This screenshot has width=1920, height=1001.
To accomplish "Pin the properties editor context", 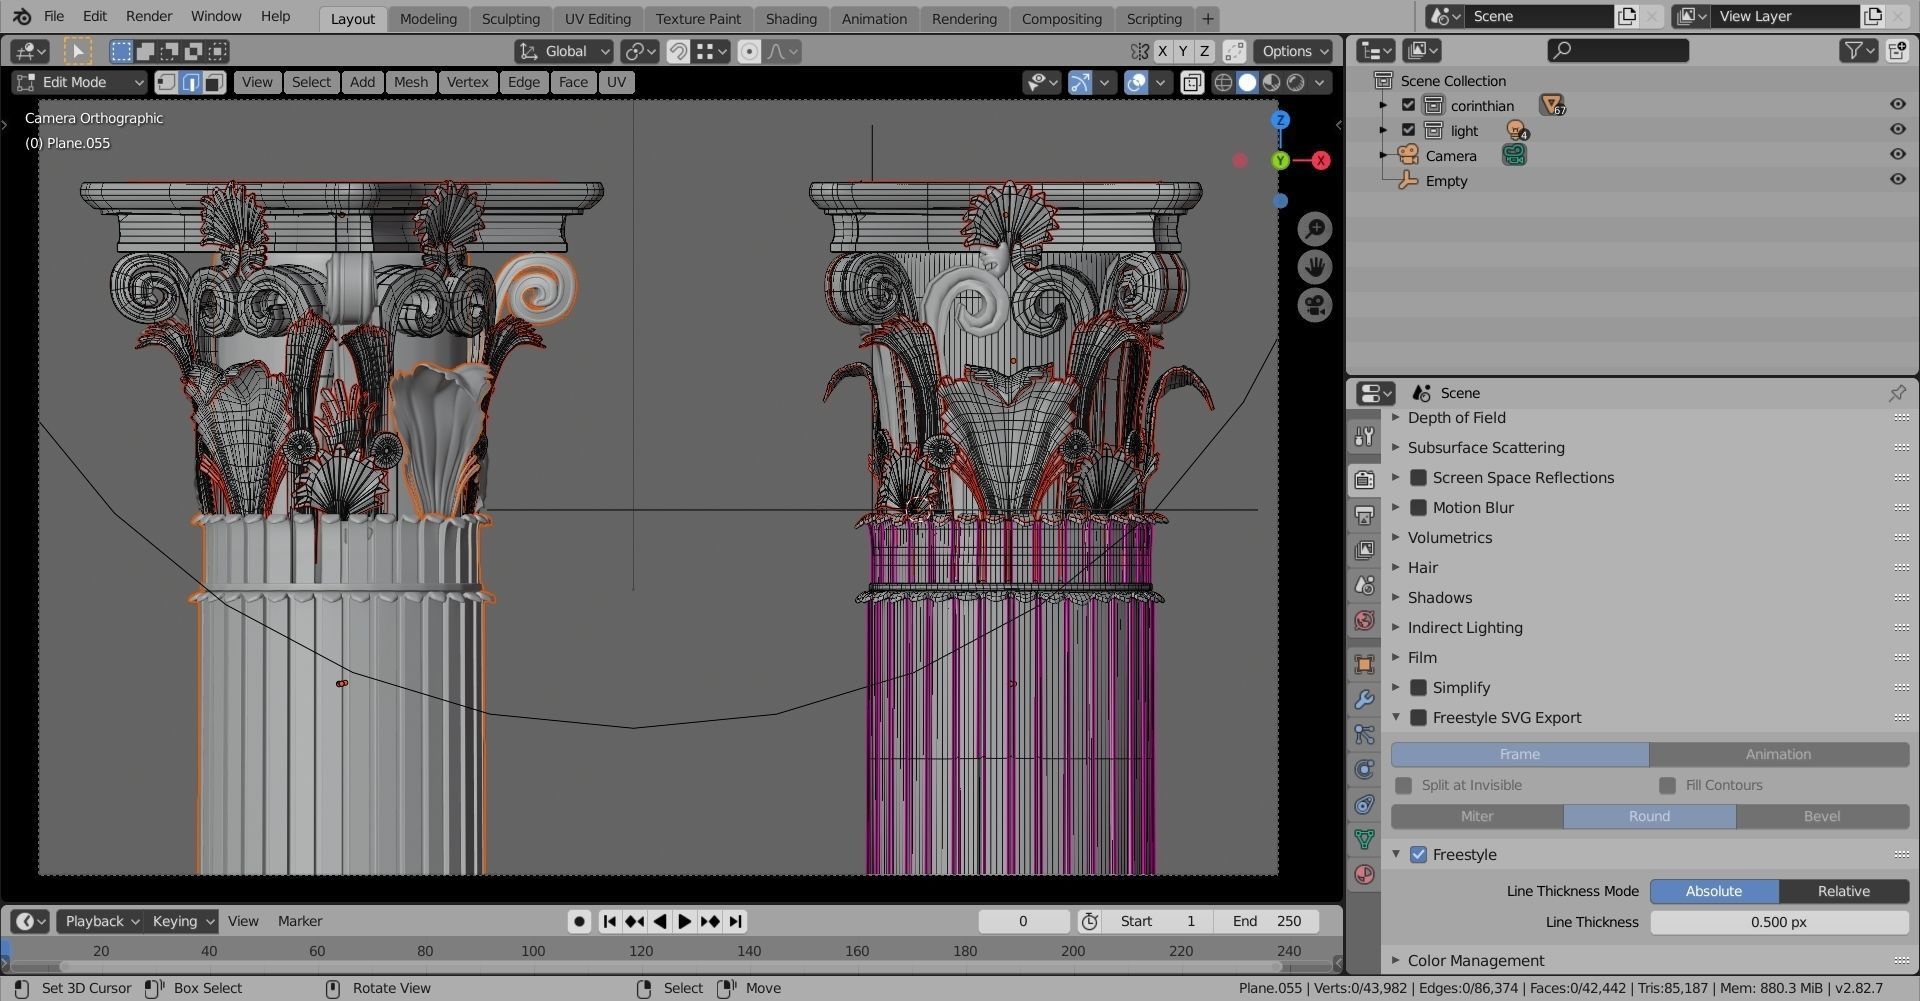I will [1897, 393].
